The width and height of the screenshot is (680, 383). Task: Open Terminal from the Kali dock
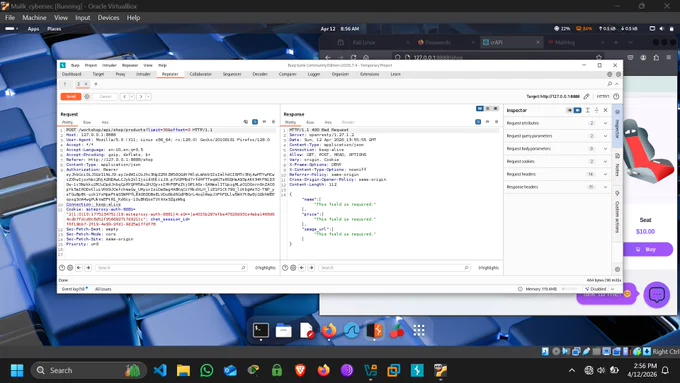click(261, 331)
